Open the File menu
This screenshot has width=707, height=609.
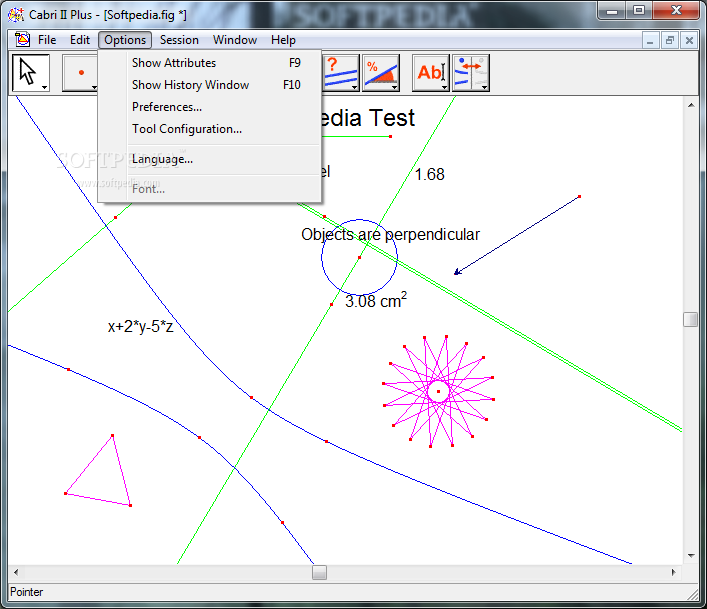click(x=47, y=40)
